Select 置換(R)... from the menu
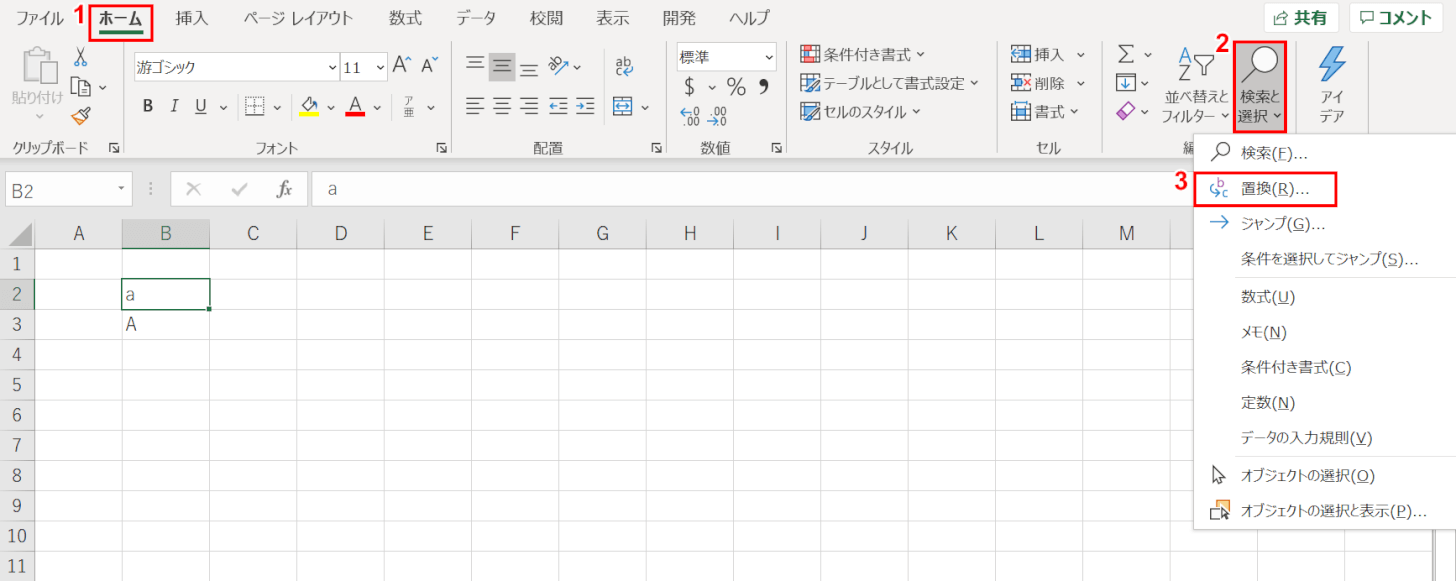The width and height of the screenshot is (1456, 581). (x=1274, y=188)
